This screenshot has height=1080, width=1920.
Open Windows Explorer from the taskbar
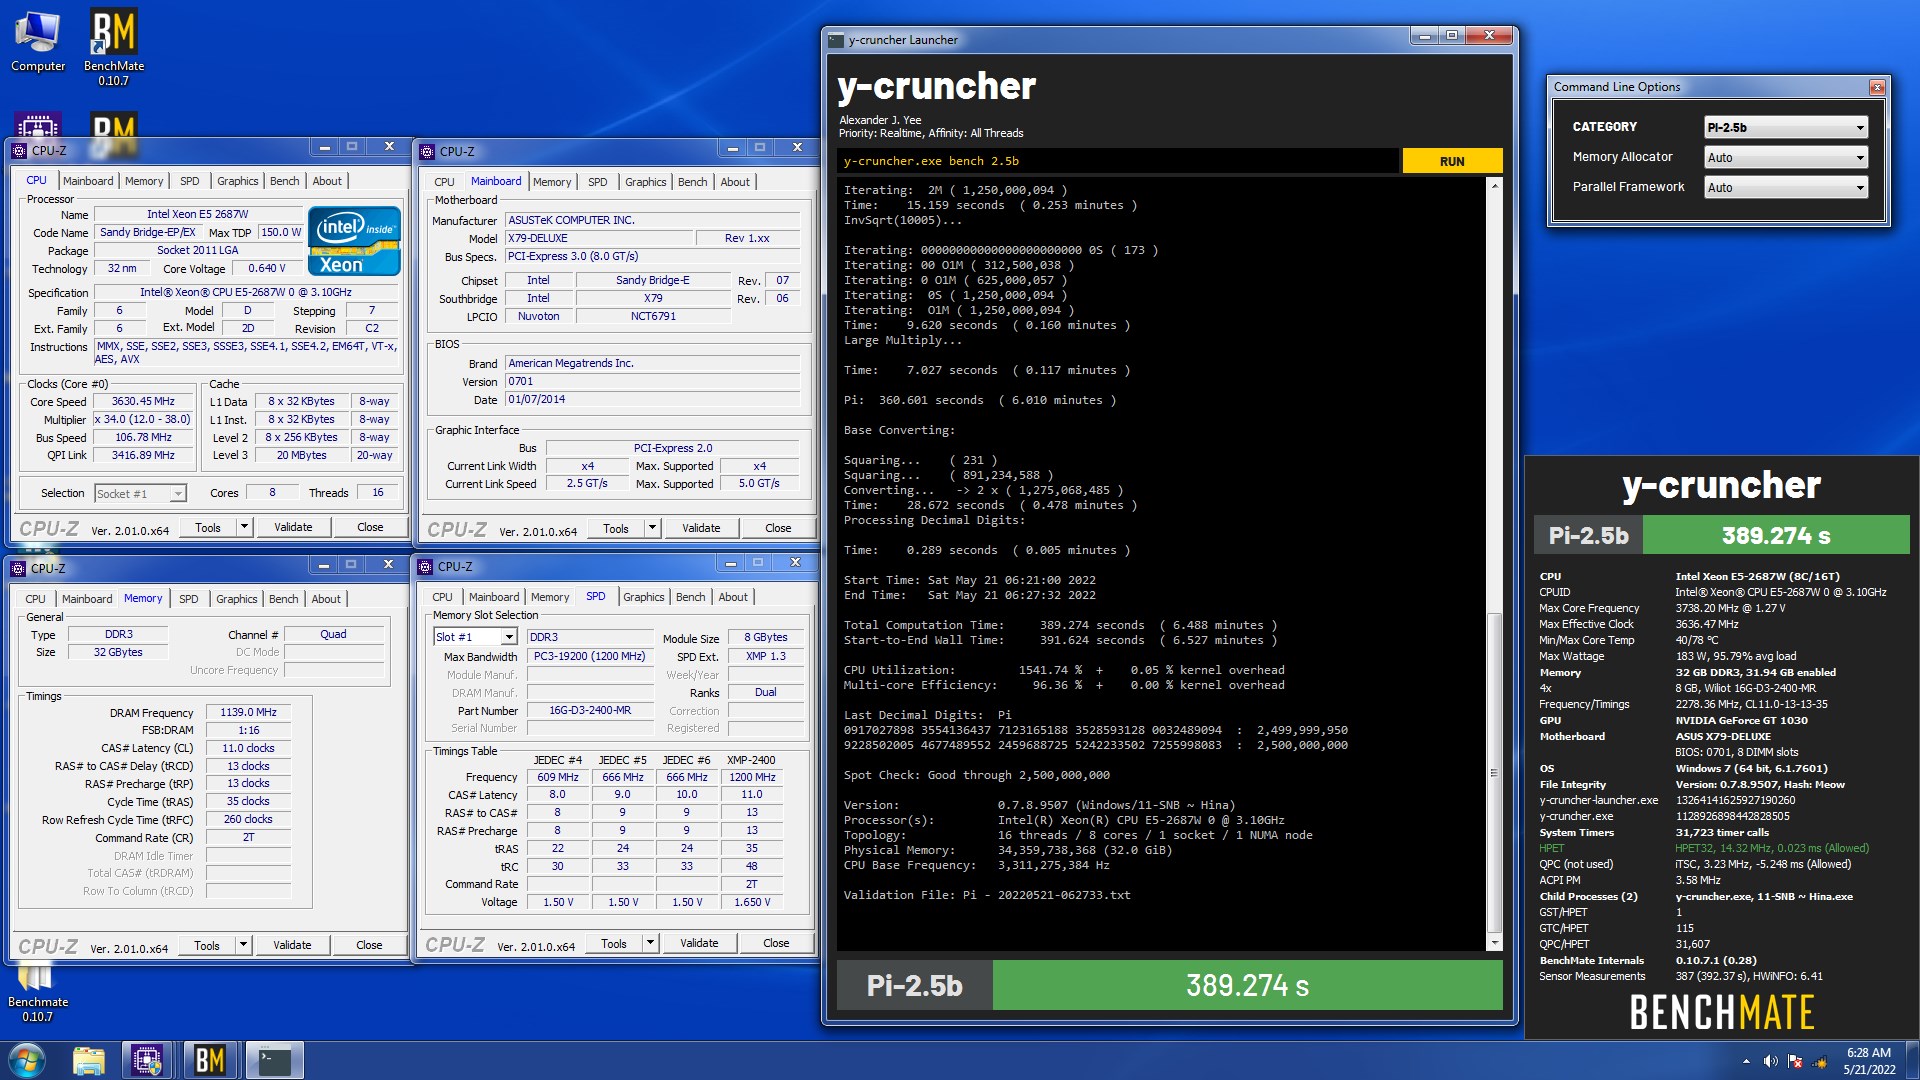point(89,1060)
